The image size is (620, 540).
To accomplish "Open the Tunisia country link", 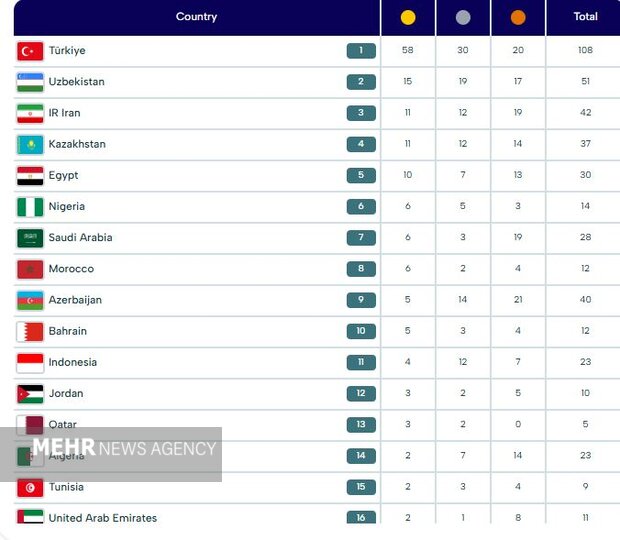I will click(x=66, y=487).
